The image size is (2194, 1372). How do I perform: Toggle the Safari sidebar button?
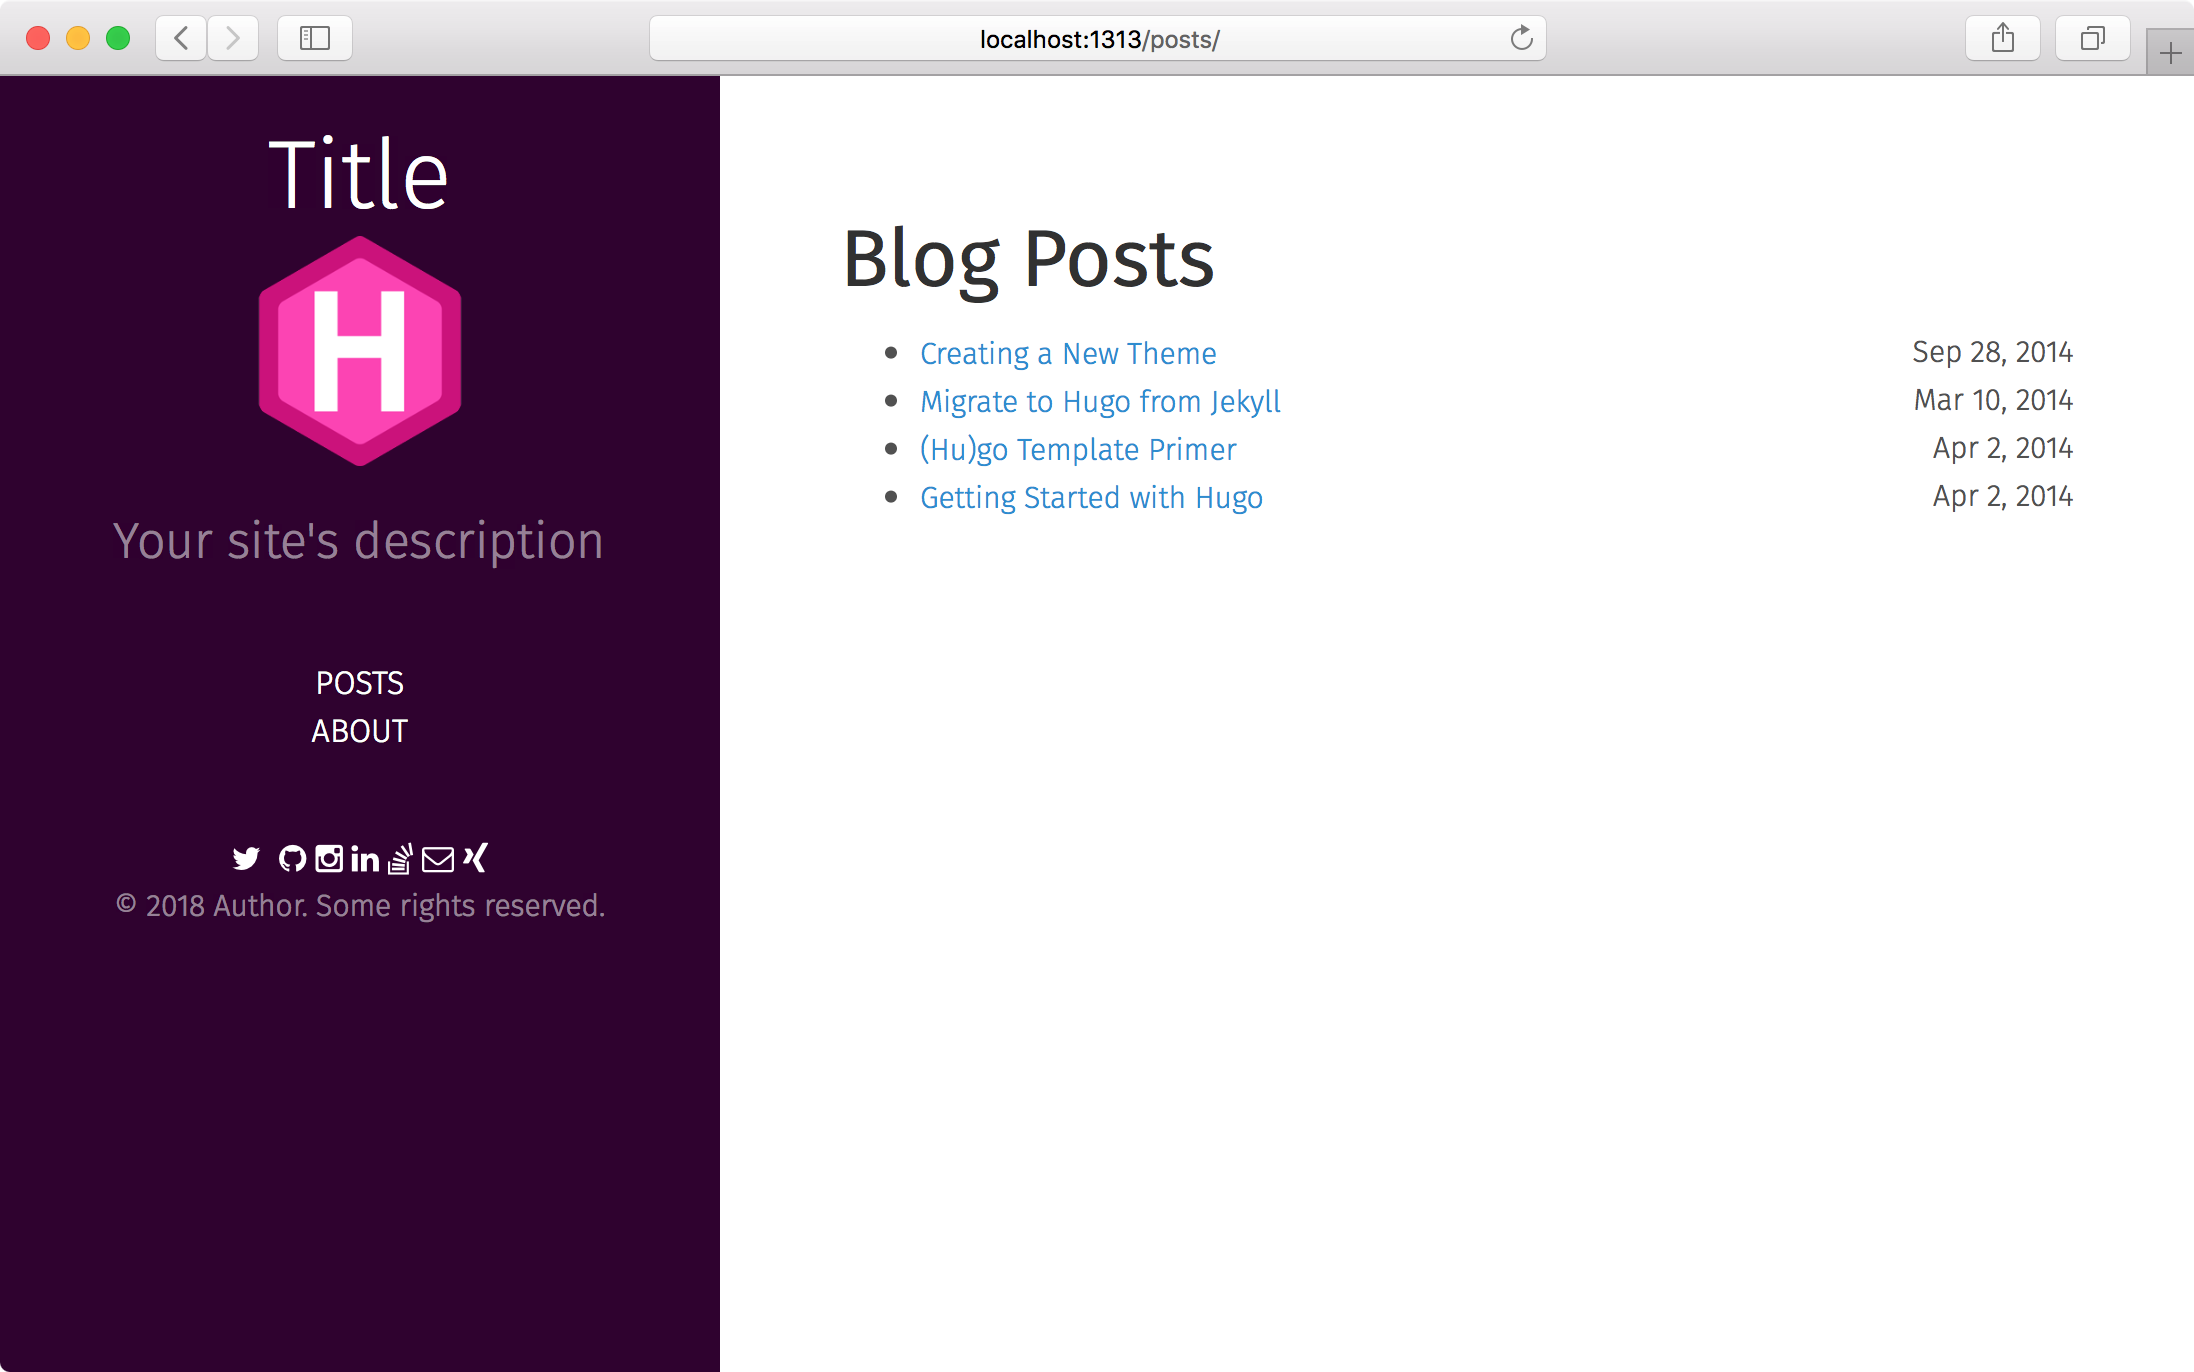315,38
